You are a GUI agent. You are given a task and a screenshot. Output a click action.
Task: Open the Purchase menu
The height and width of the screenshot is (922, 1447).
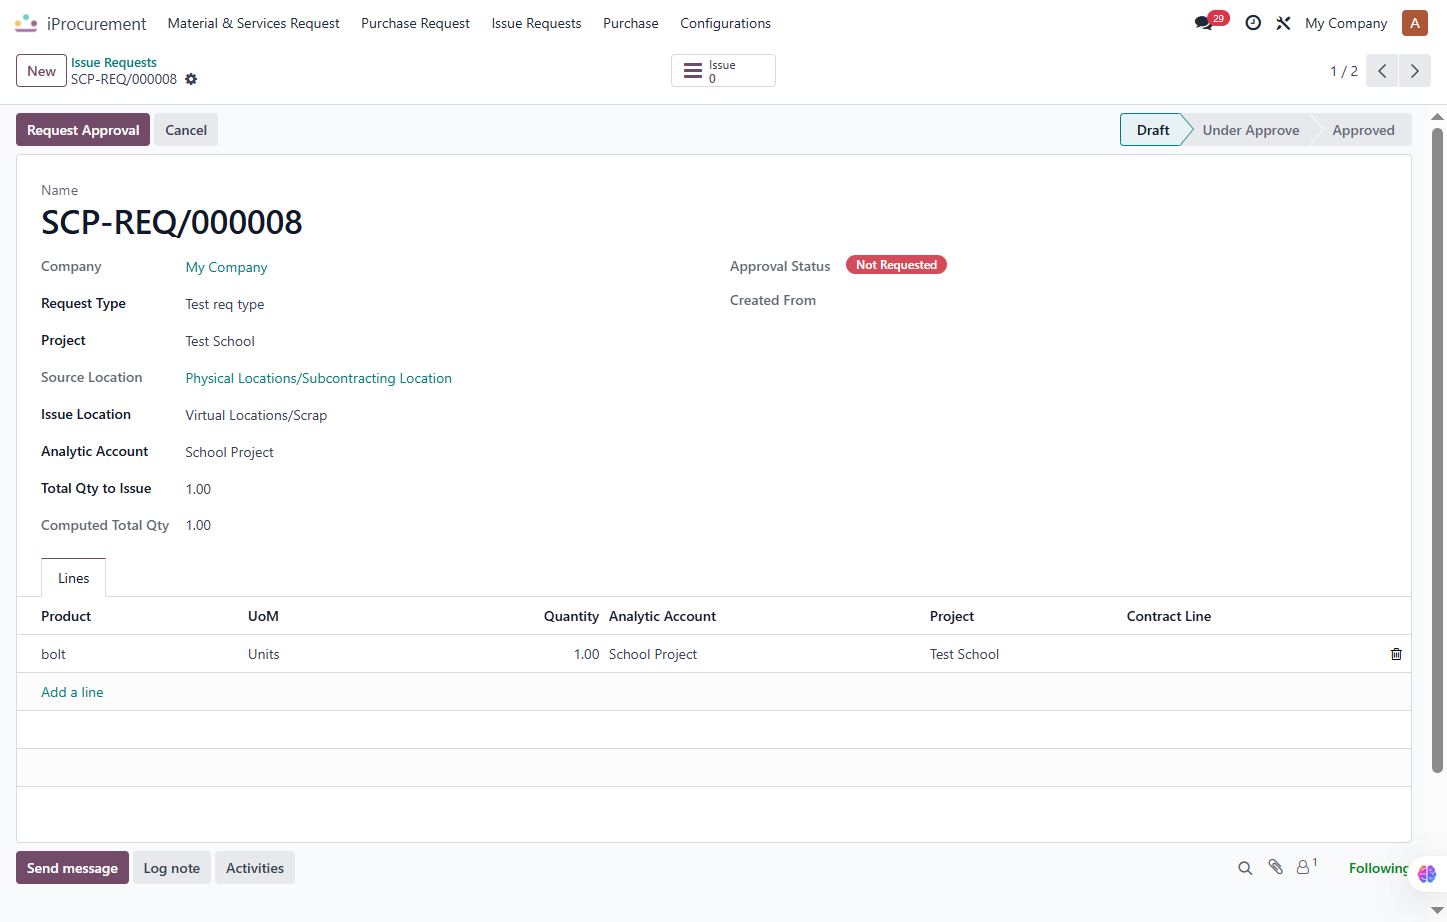[631, 23]
